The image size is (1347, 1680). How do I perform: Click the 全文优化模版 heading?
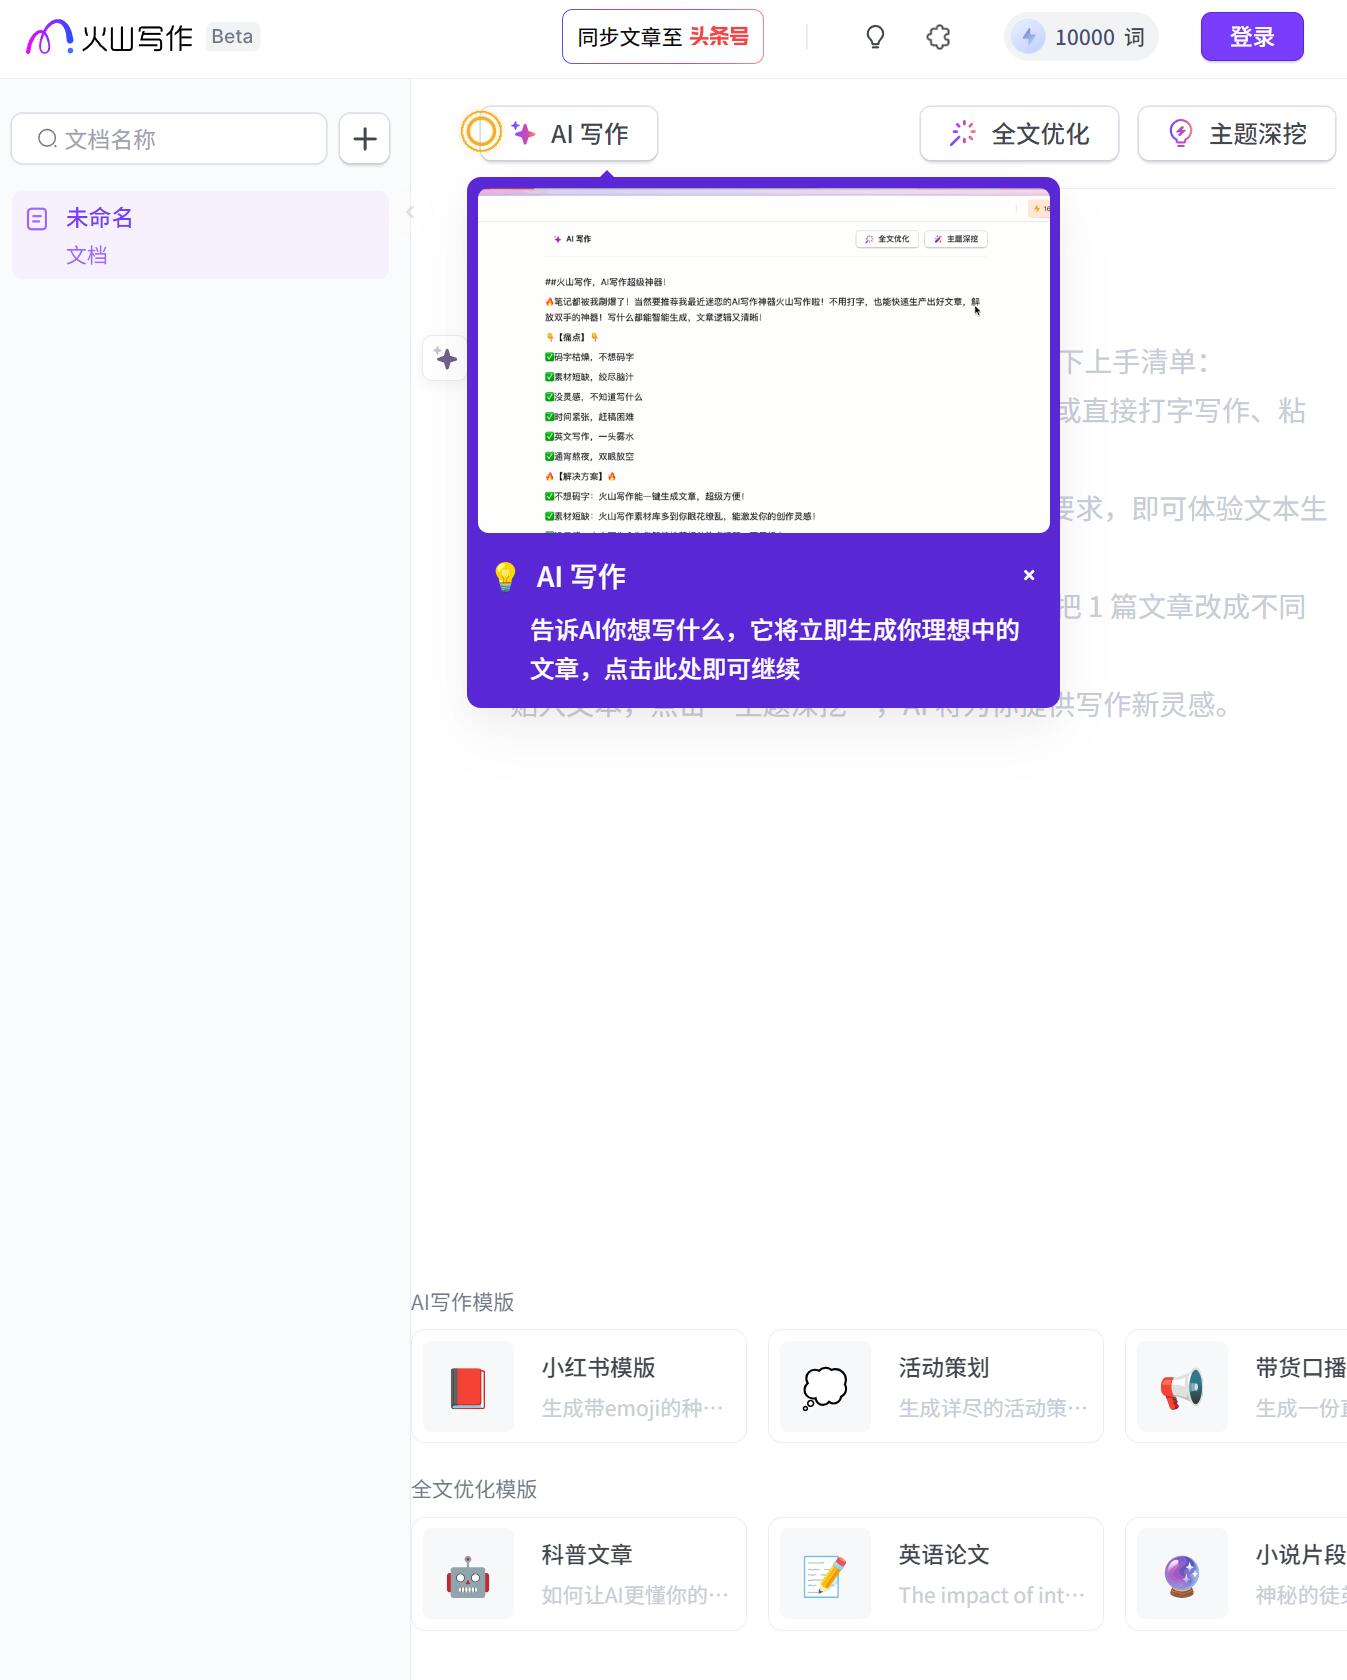point(474,1489)
